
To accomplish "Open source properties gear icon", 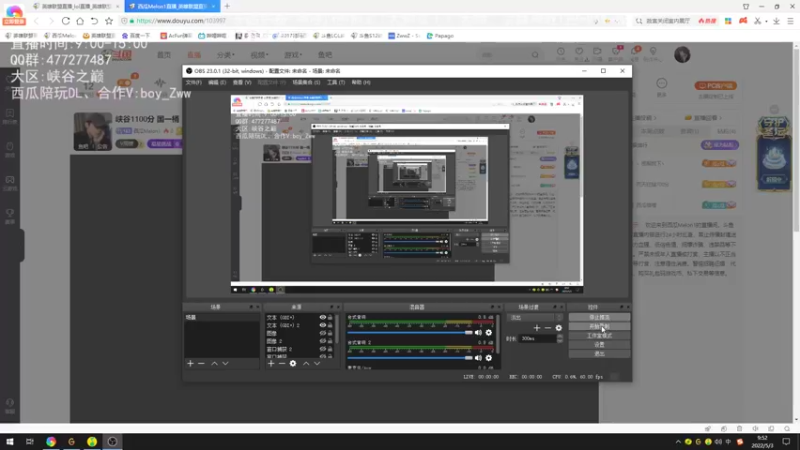I will click(293, 363).
